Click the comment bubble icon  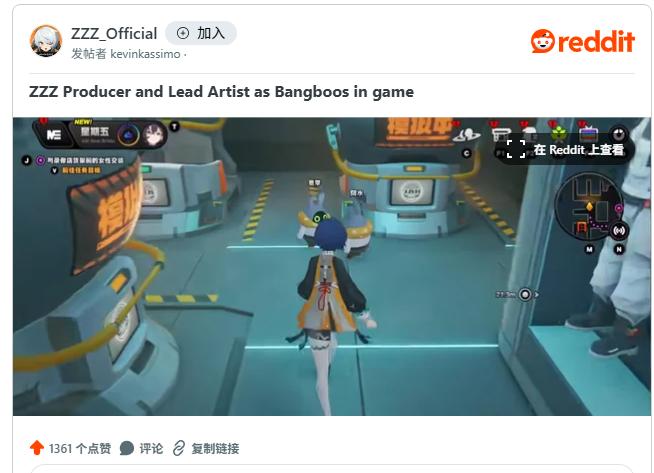pyautogui.click(x=126, y=448)
